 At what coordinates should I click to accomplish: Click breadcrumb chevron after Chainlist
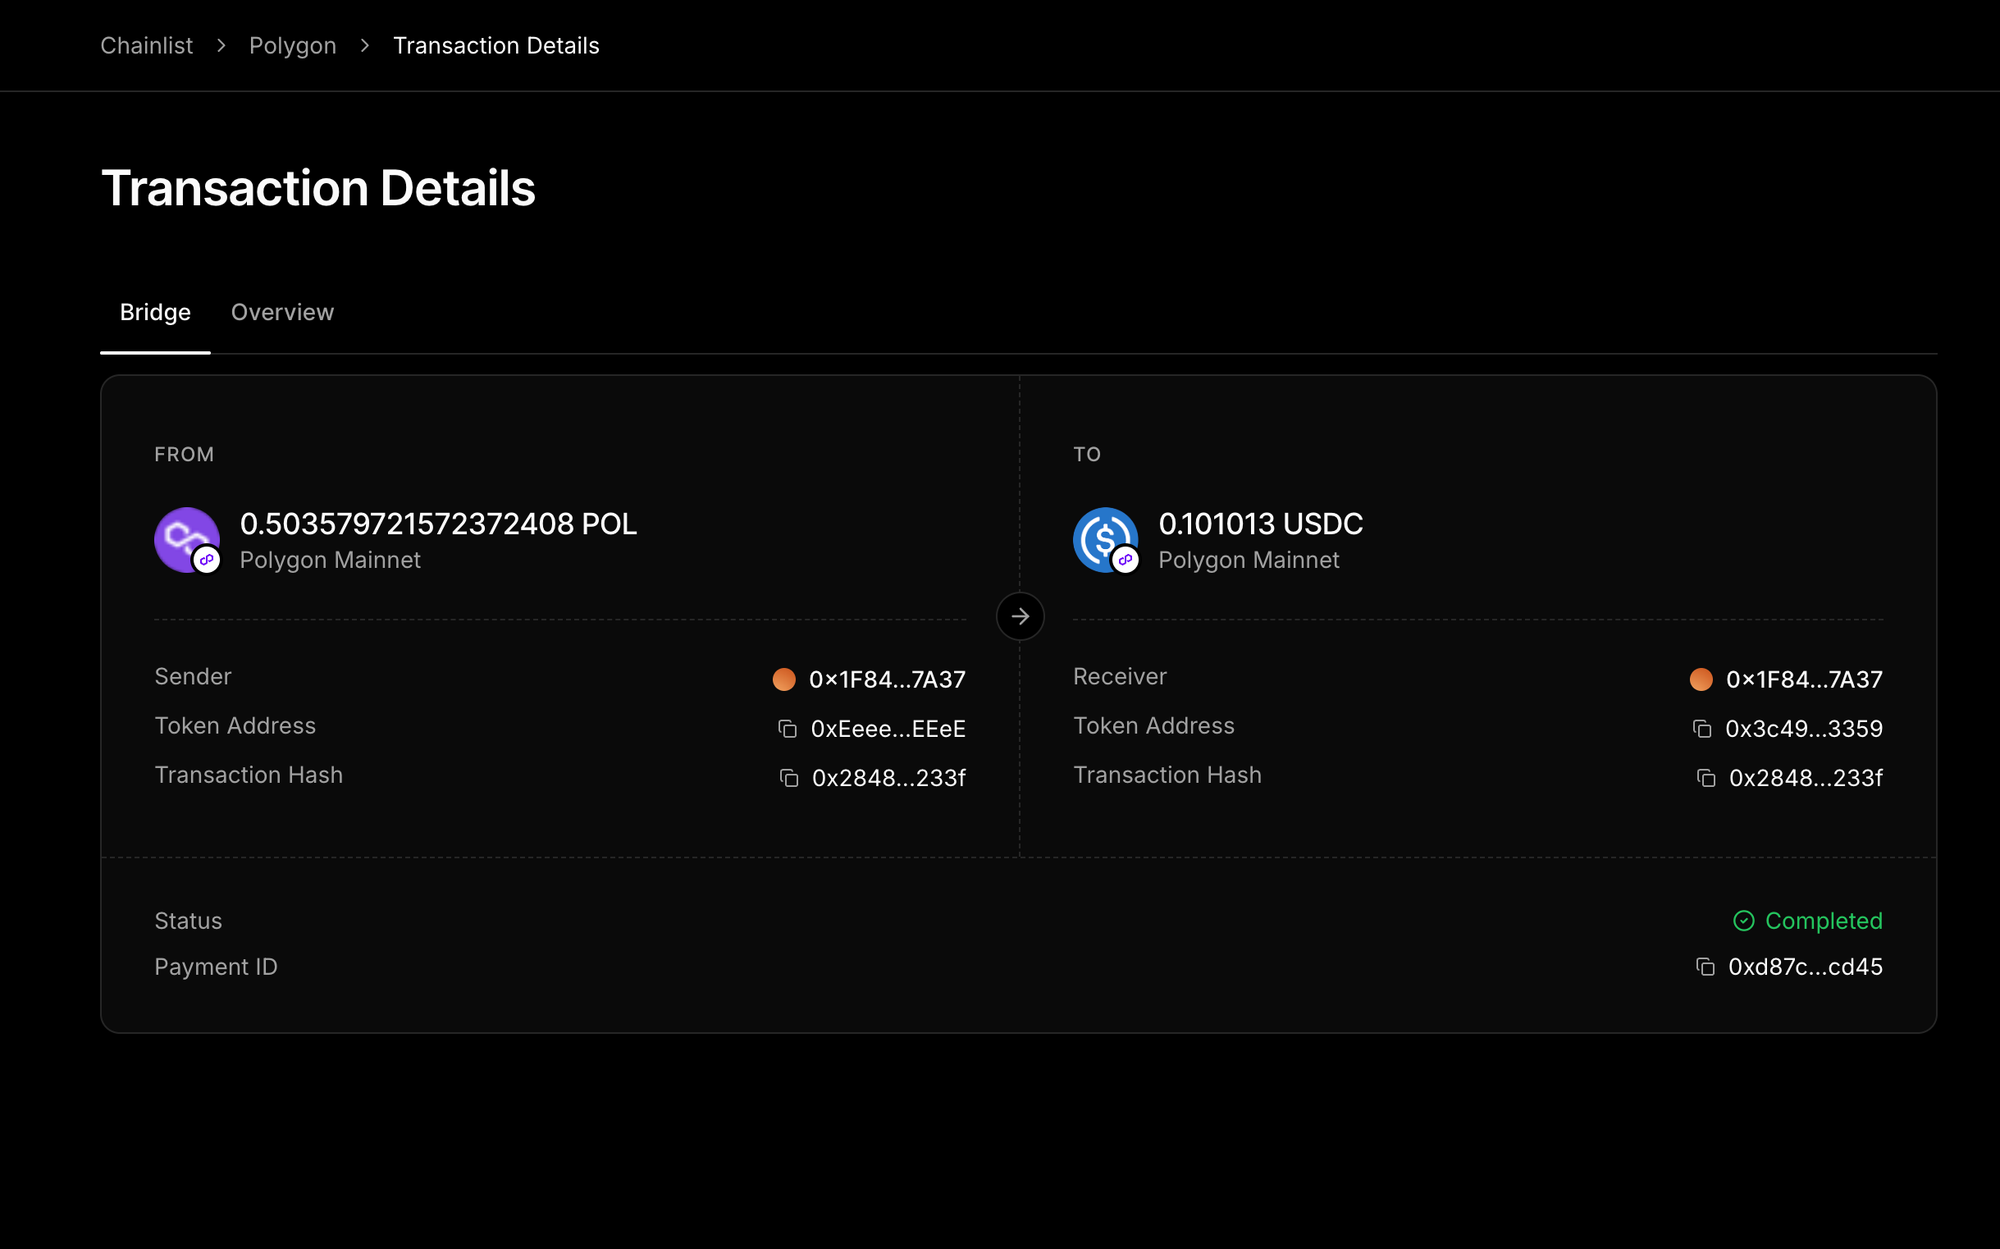click(221, 46)
